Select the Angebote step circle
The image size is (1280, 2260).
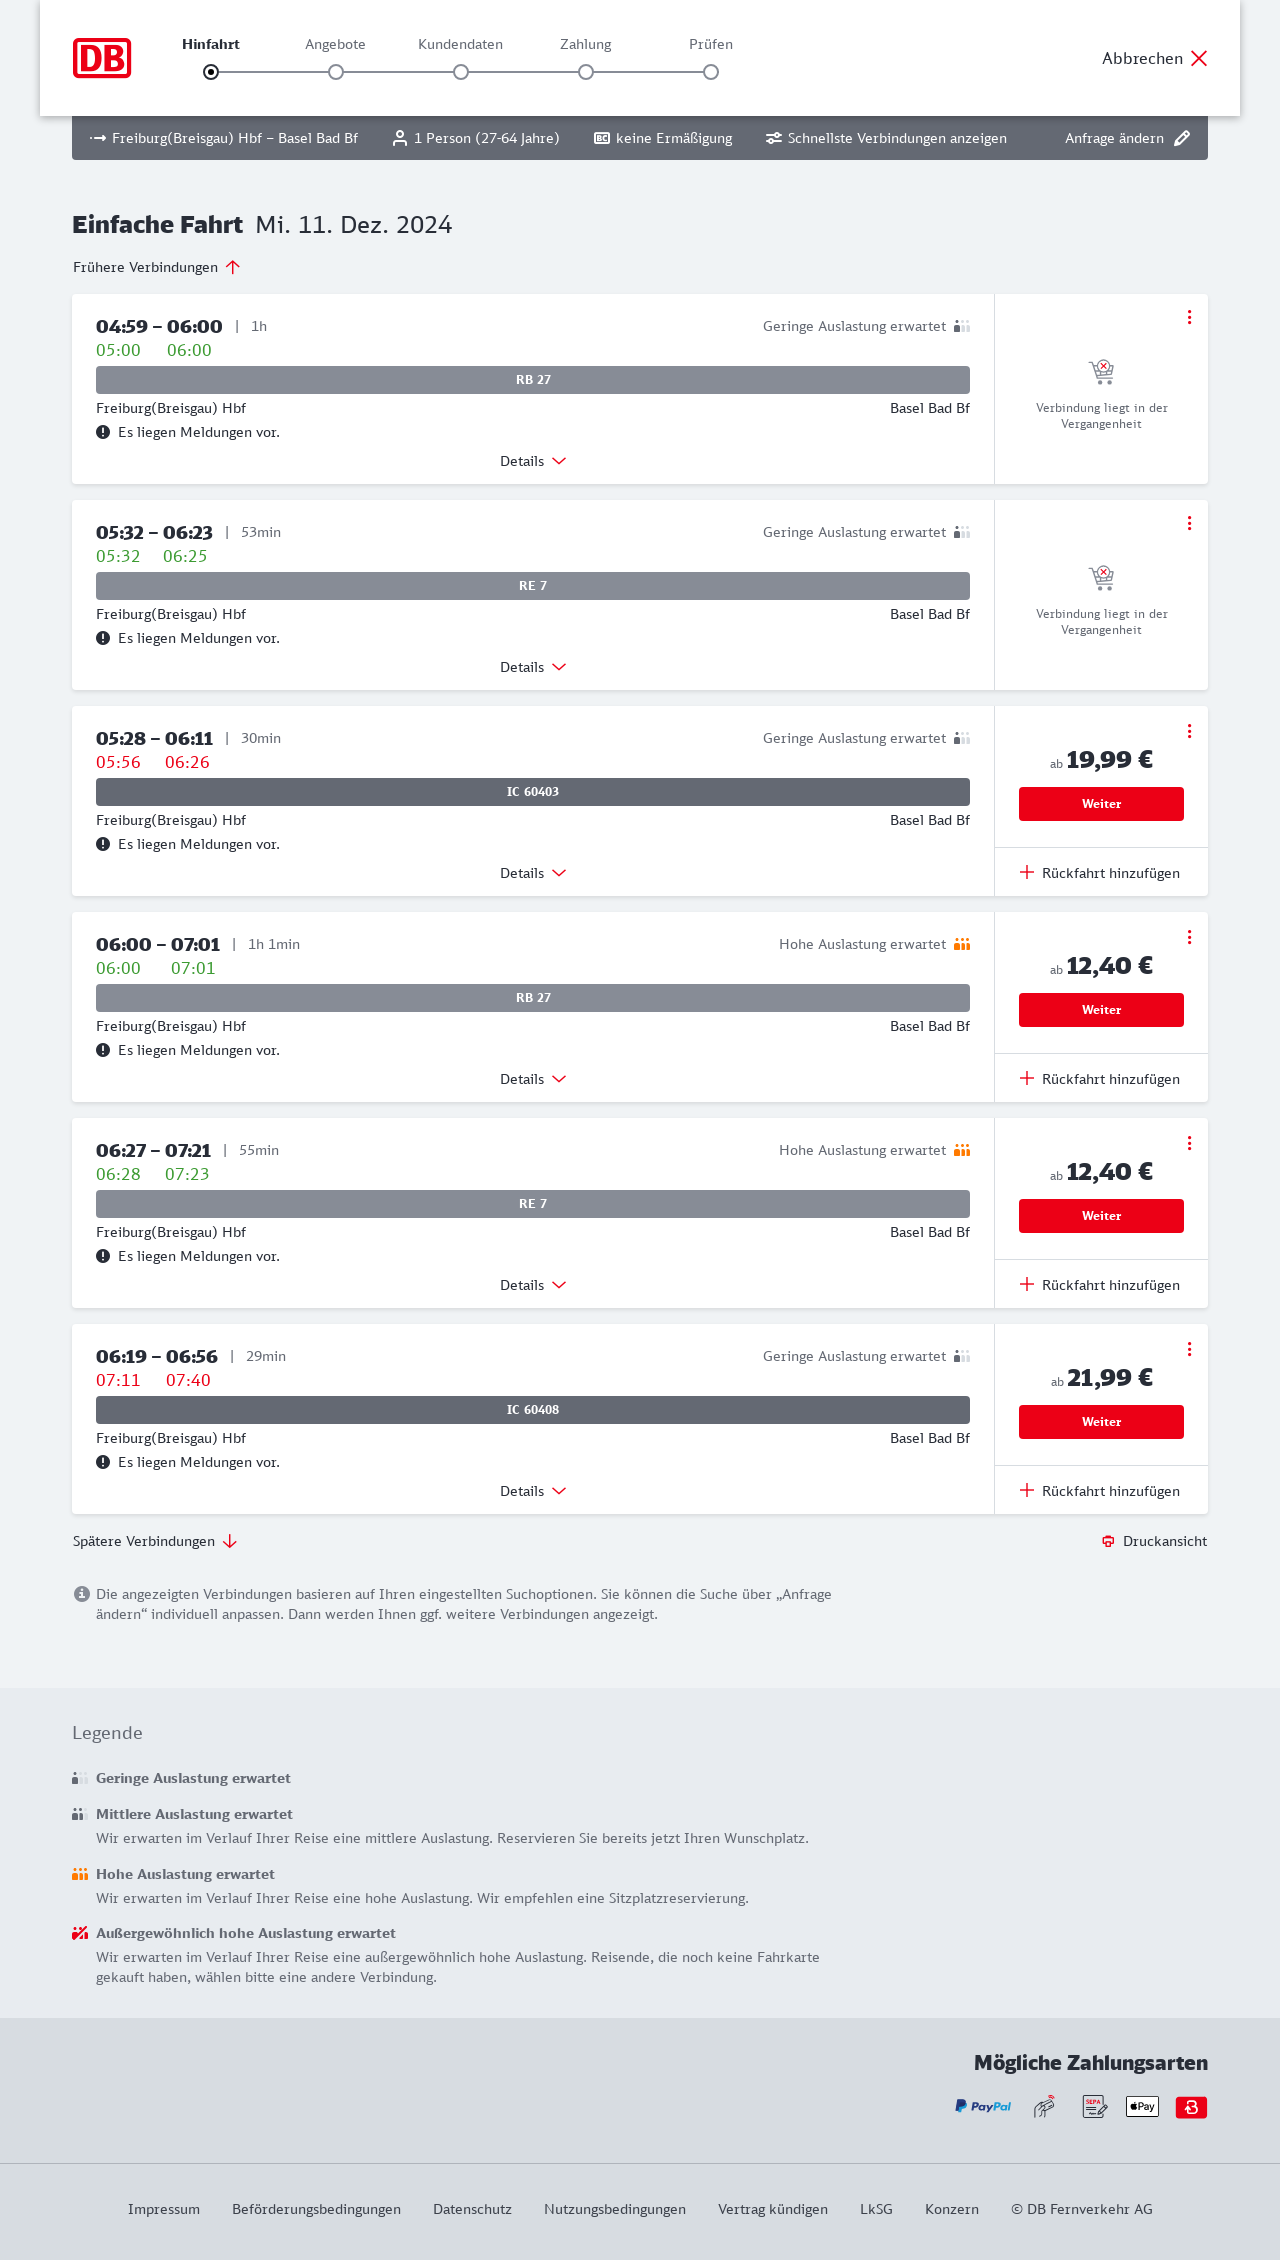tap(336, 72)
